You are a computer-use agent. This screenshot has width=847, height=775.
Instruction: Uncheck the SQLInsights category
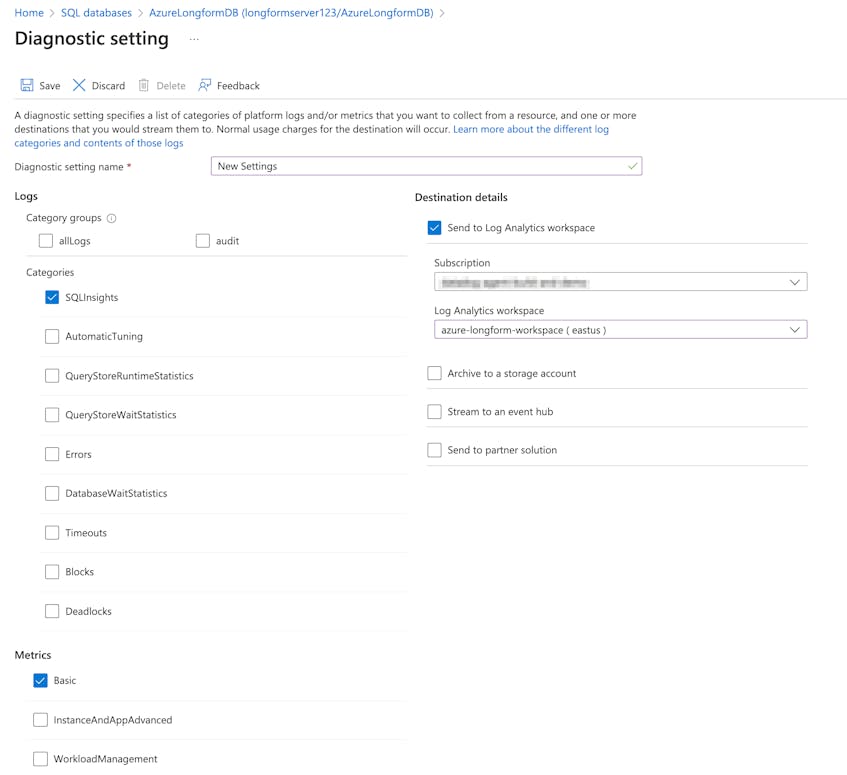[52, 297]
